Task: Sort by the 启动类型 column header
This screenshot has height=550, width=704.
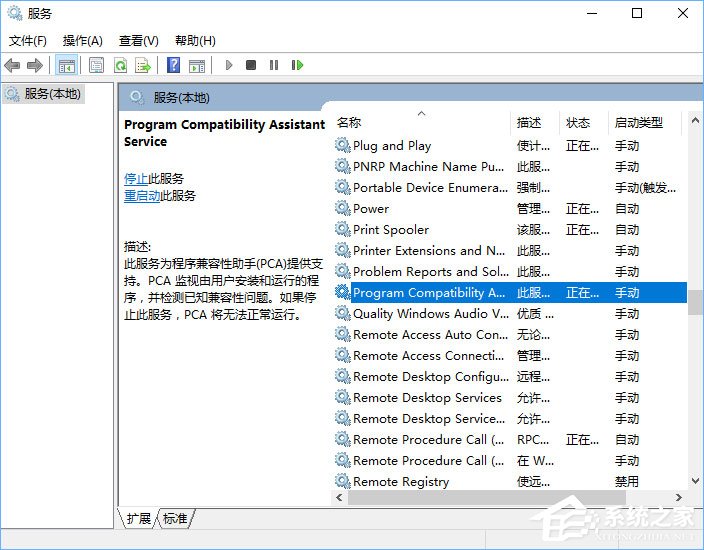Action: coord(645,123)
